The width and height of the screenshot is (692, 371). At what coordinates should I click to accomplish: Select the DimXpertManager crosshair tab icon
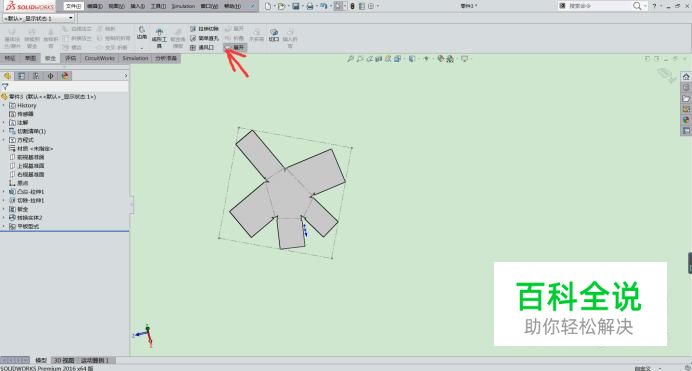[51, 76]
